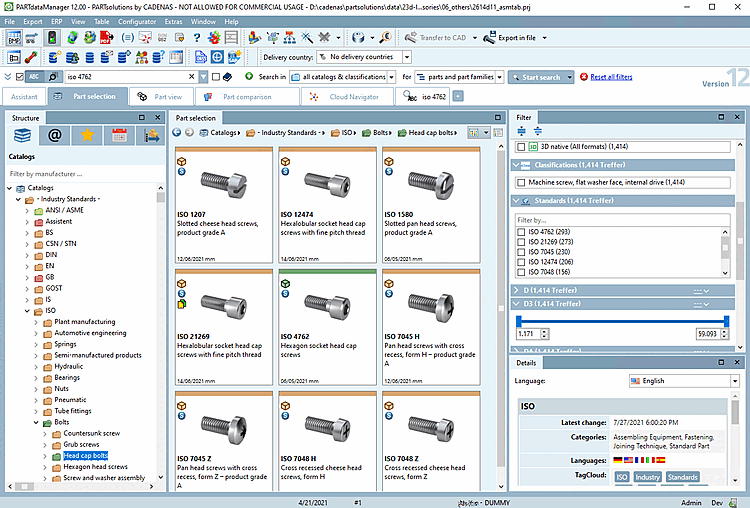Check the ISO 4762 (293) filter checkbox
Screen dimensions: 750x508
[521, 232]
